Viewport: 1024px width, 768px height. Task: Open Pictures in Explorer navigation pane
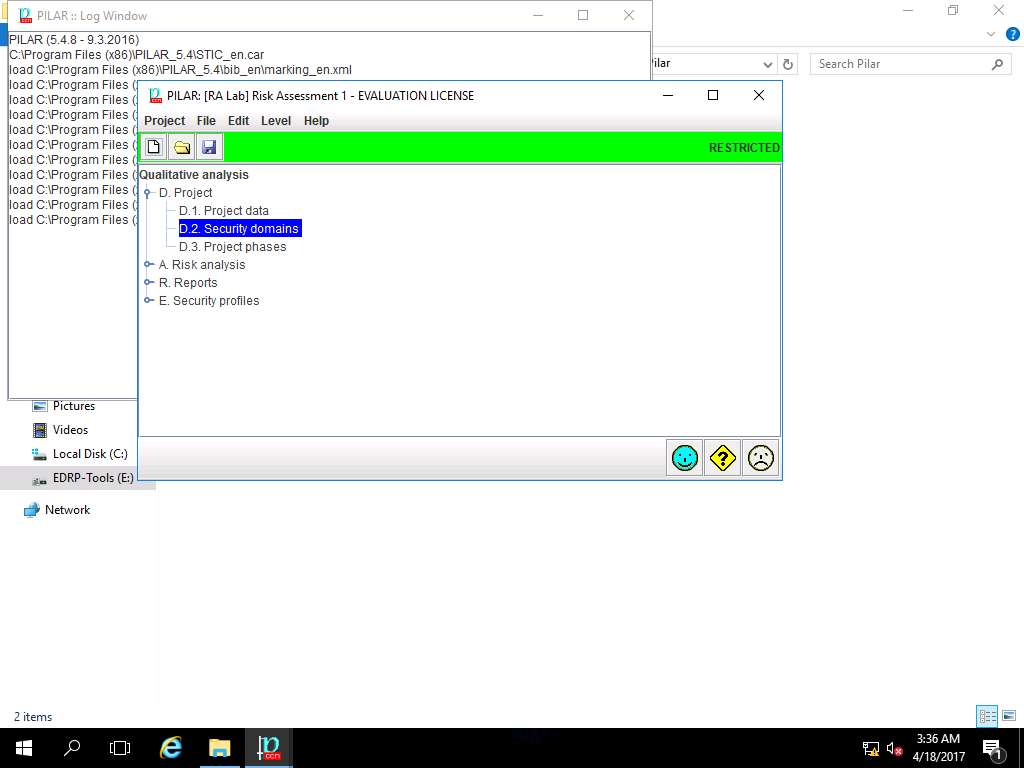[x=73, y=406]
